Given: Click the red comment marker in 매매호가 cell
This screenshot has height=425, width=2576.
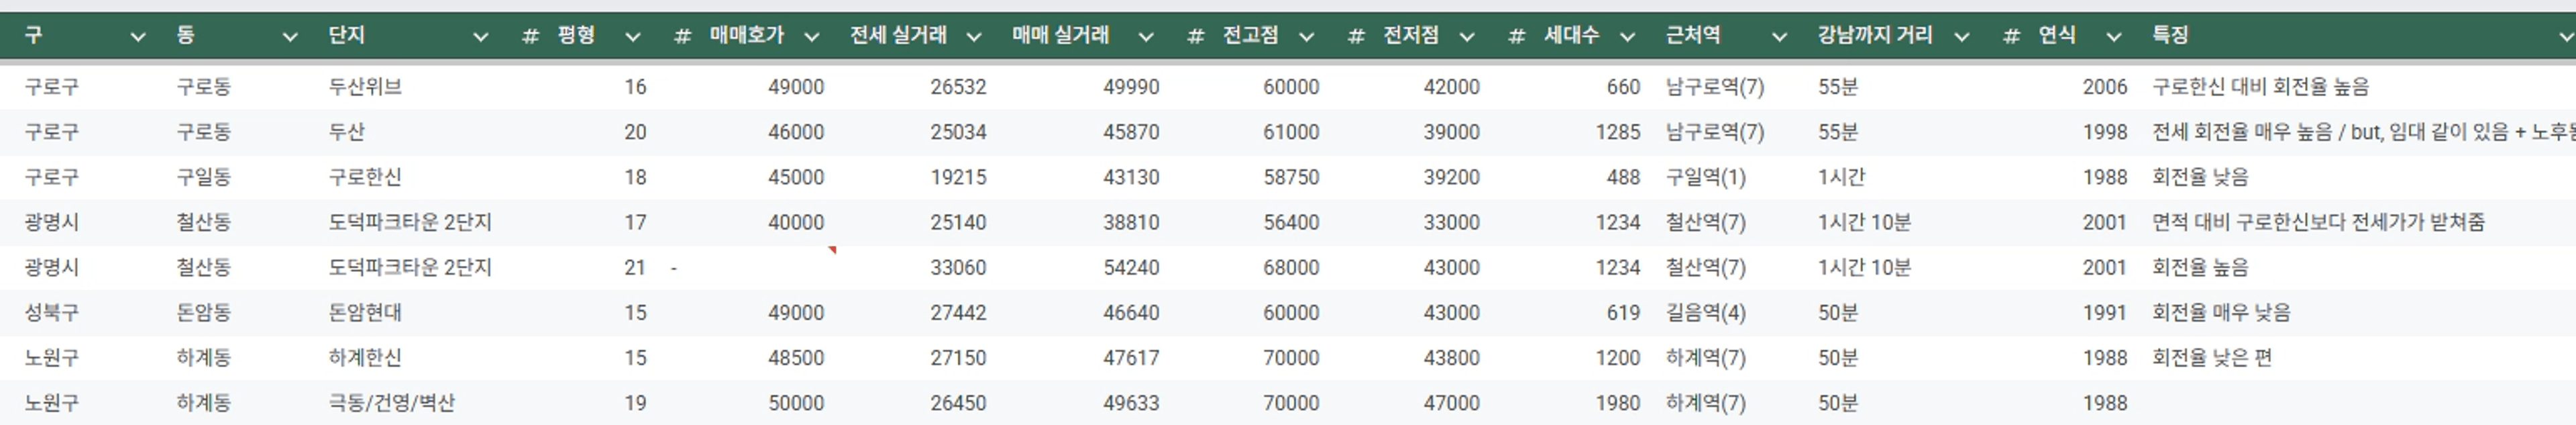Looking at the screenshot, I should click(x=832, y=250).
